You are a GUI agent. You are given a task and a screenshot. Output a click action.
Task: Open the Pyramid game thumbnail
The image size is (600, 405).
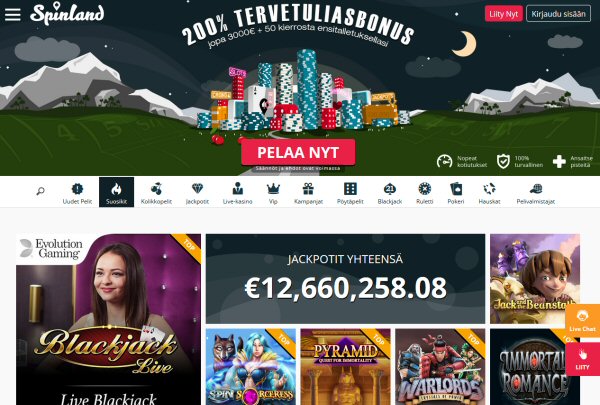click(346, 366)
